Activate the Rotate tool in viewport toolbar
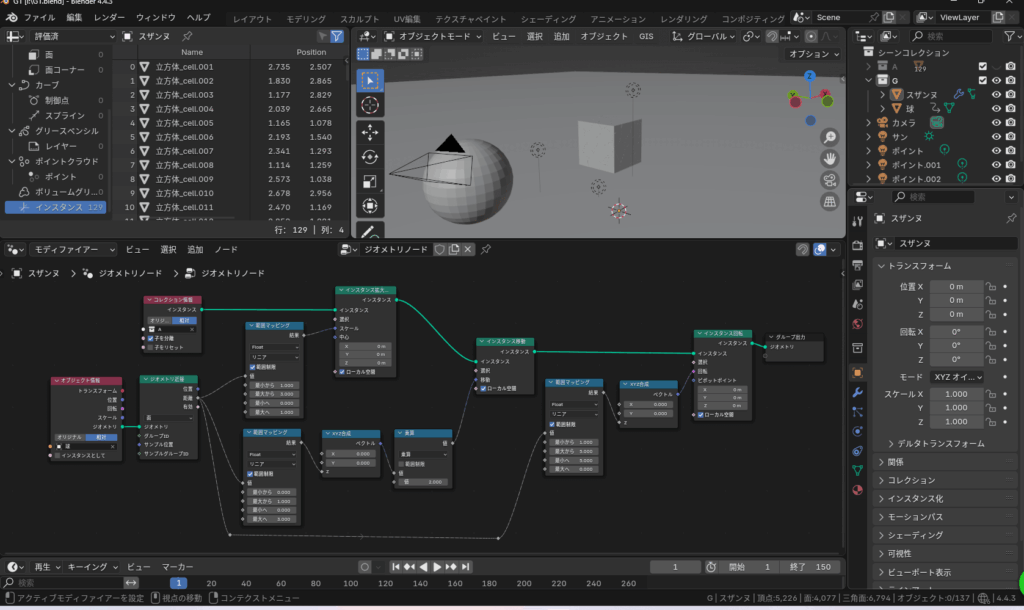This screenshot has width=1024, height=610. (x=370, y=156)
